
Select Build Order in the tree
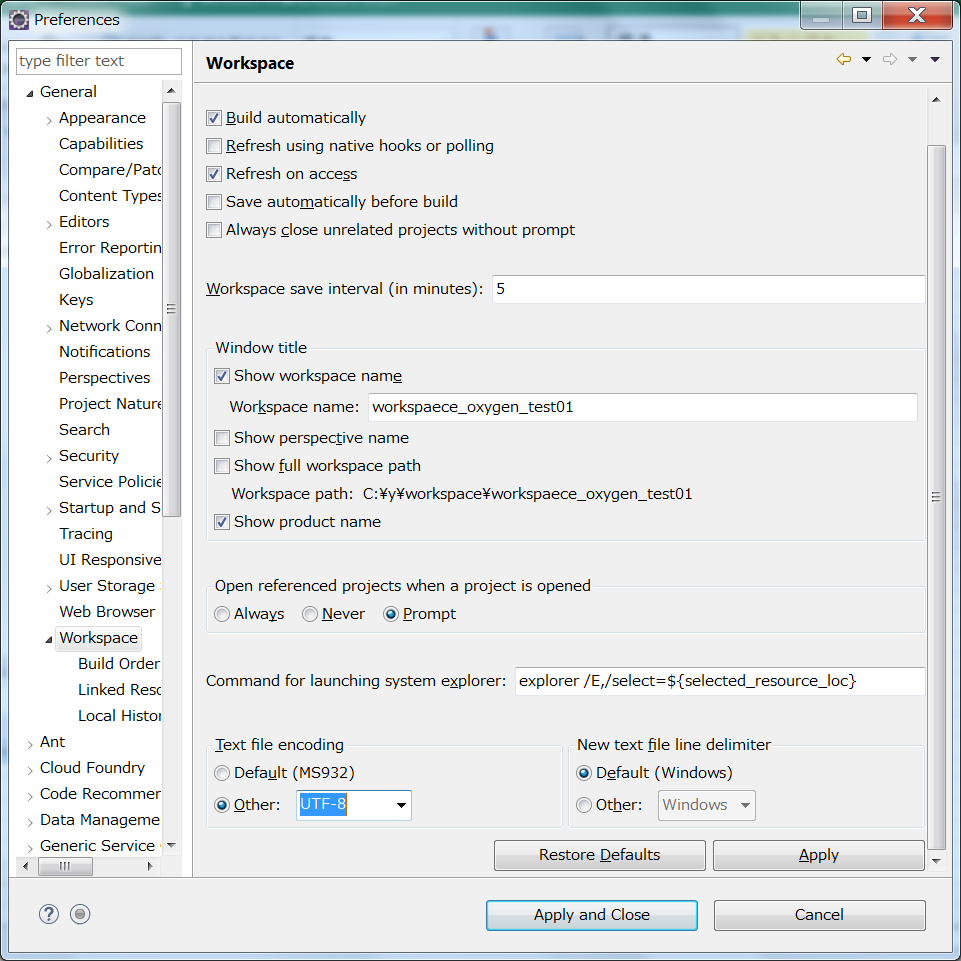pyautogui.click(x=118, y=663)
